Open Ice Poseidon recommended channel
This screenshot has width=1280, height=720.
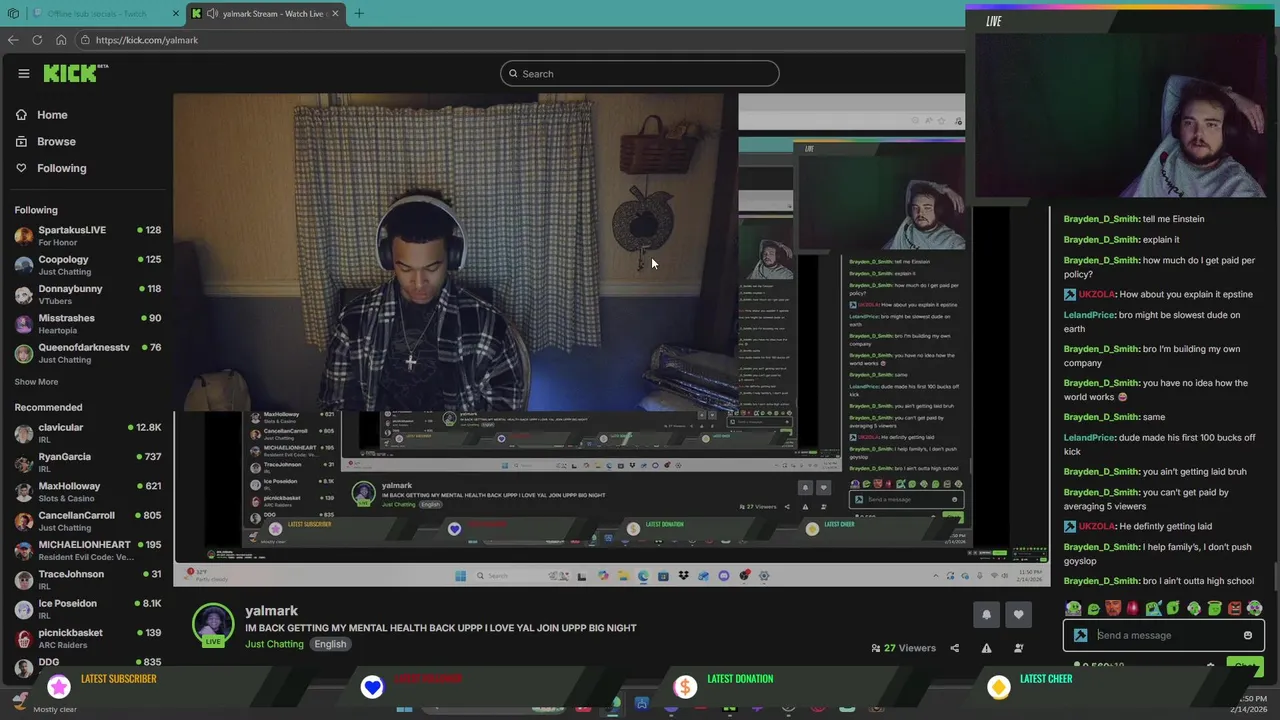88,608
